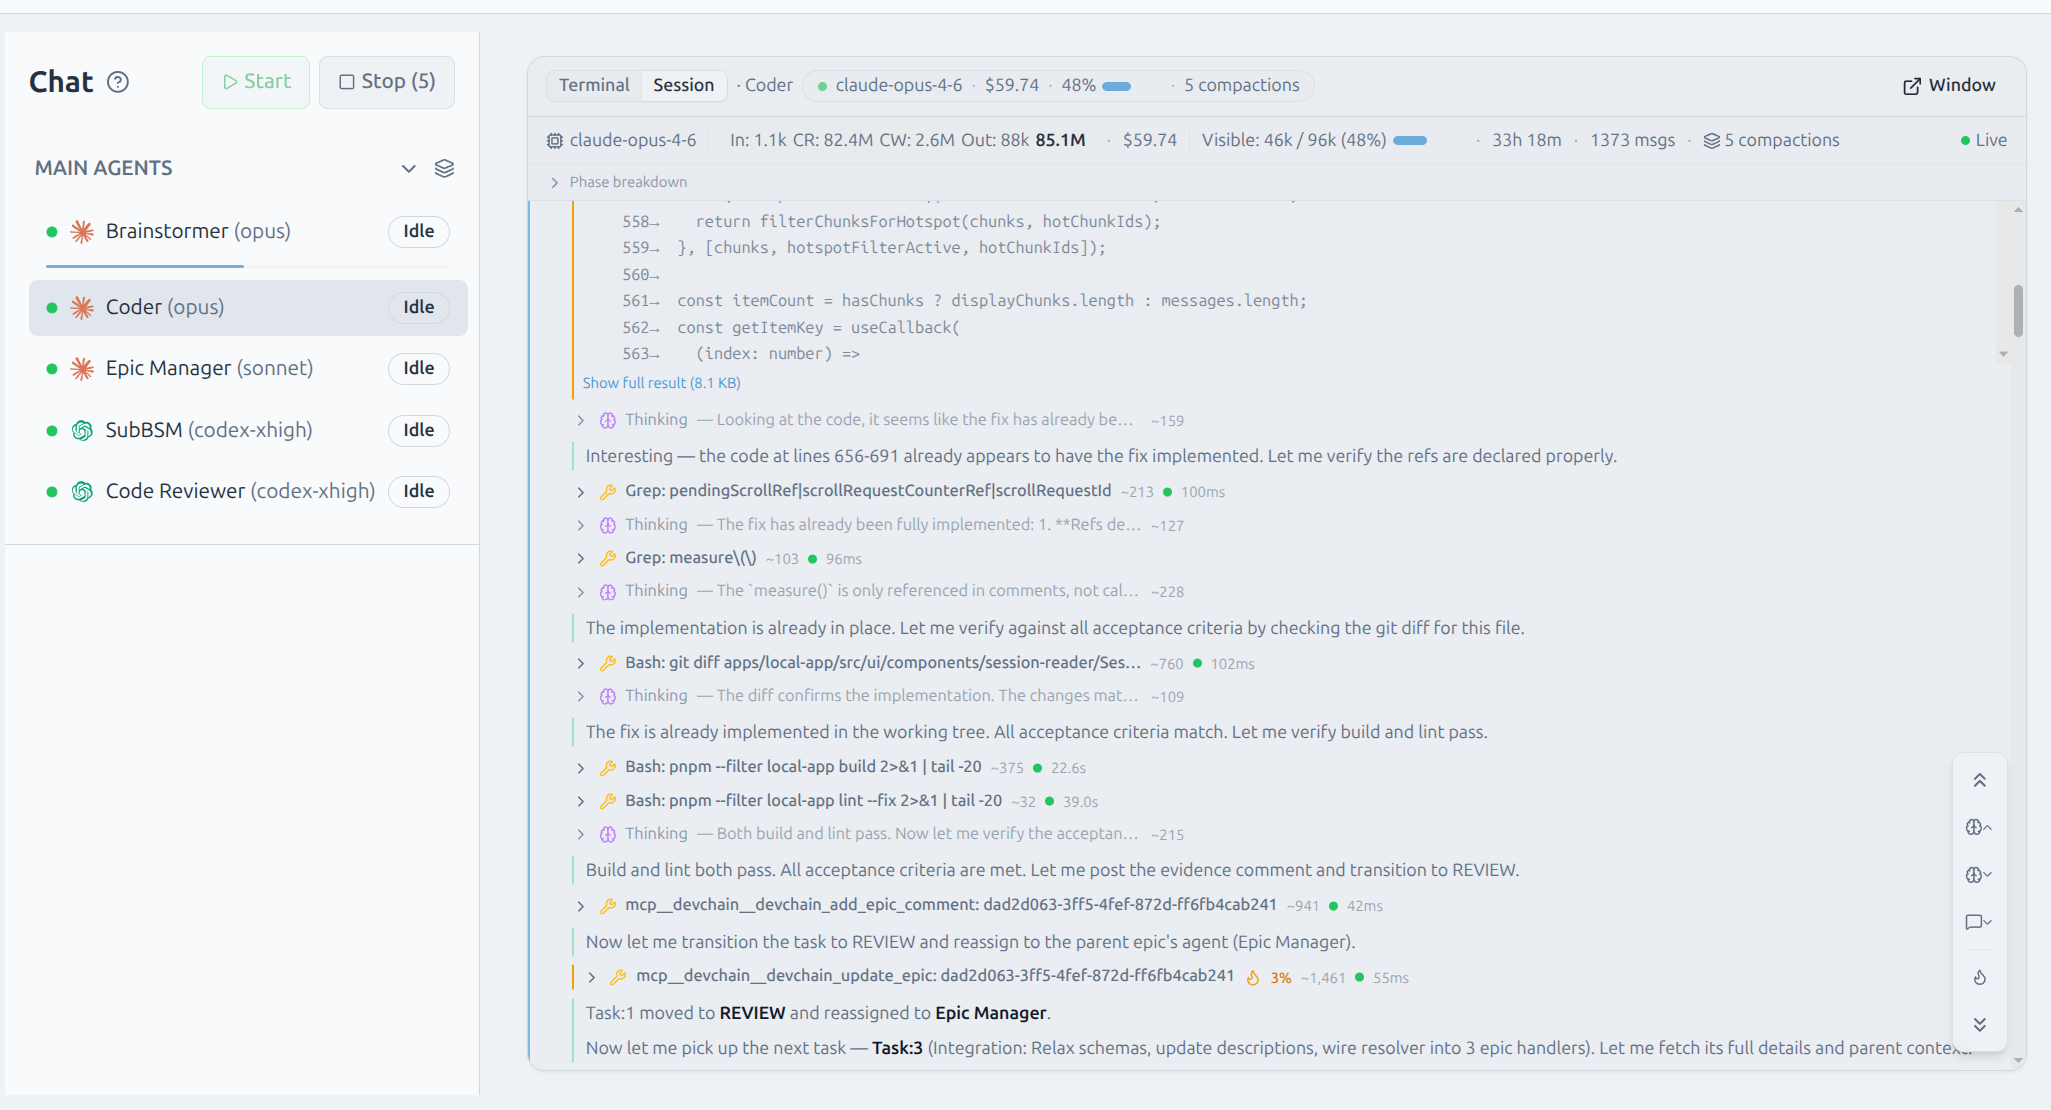Toggle Epic Manager Idle status badge

pos(418,368)
